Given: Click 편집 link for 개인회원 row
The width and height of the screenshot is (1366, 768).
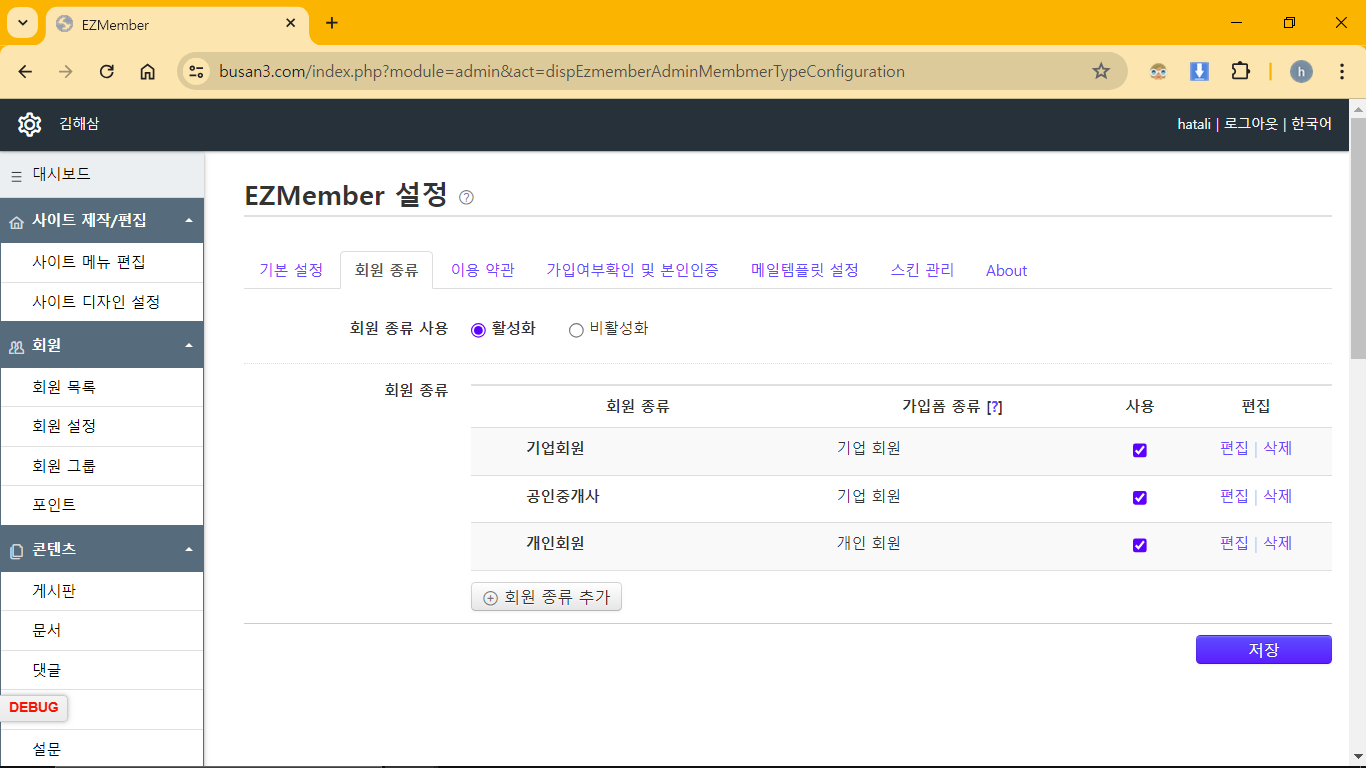Looking at the screenshot, I should [x=1234, y=543].
